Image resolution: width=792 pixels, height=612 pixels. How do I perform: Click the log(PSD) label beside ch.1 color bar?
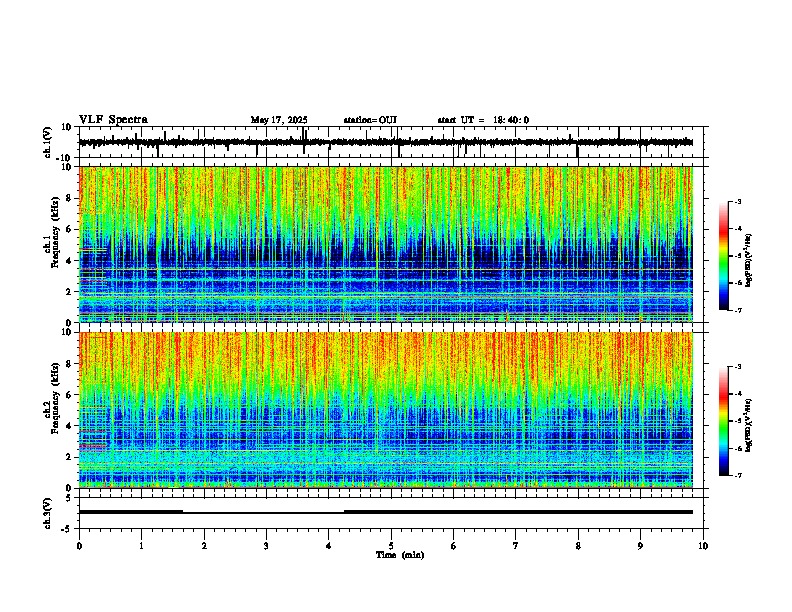[x=748, y=261]
